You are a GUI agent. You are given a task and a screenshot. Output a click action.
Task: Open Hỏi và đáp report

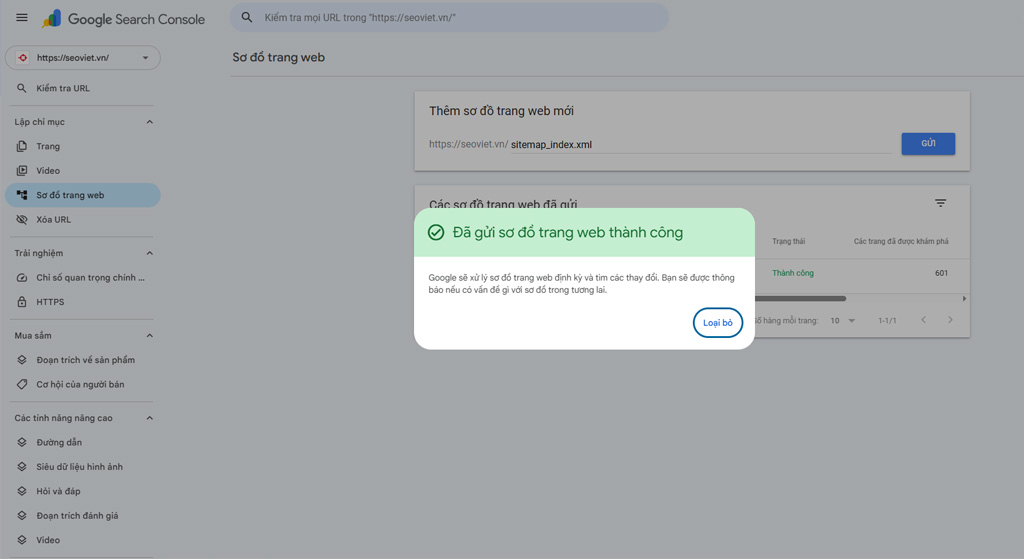point(83,491)
